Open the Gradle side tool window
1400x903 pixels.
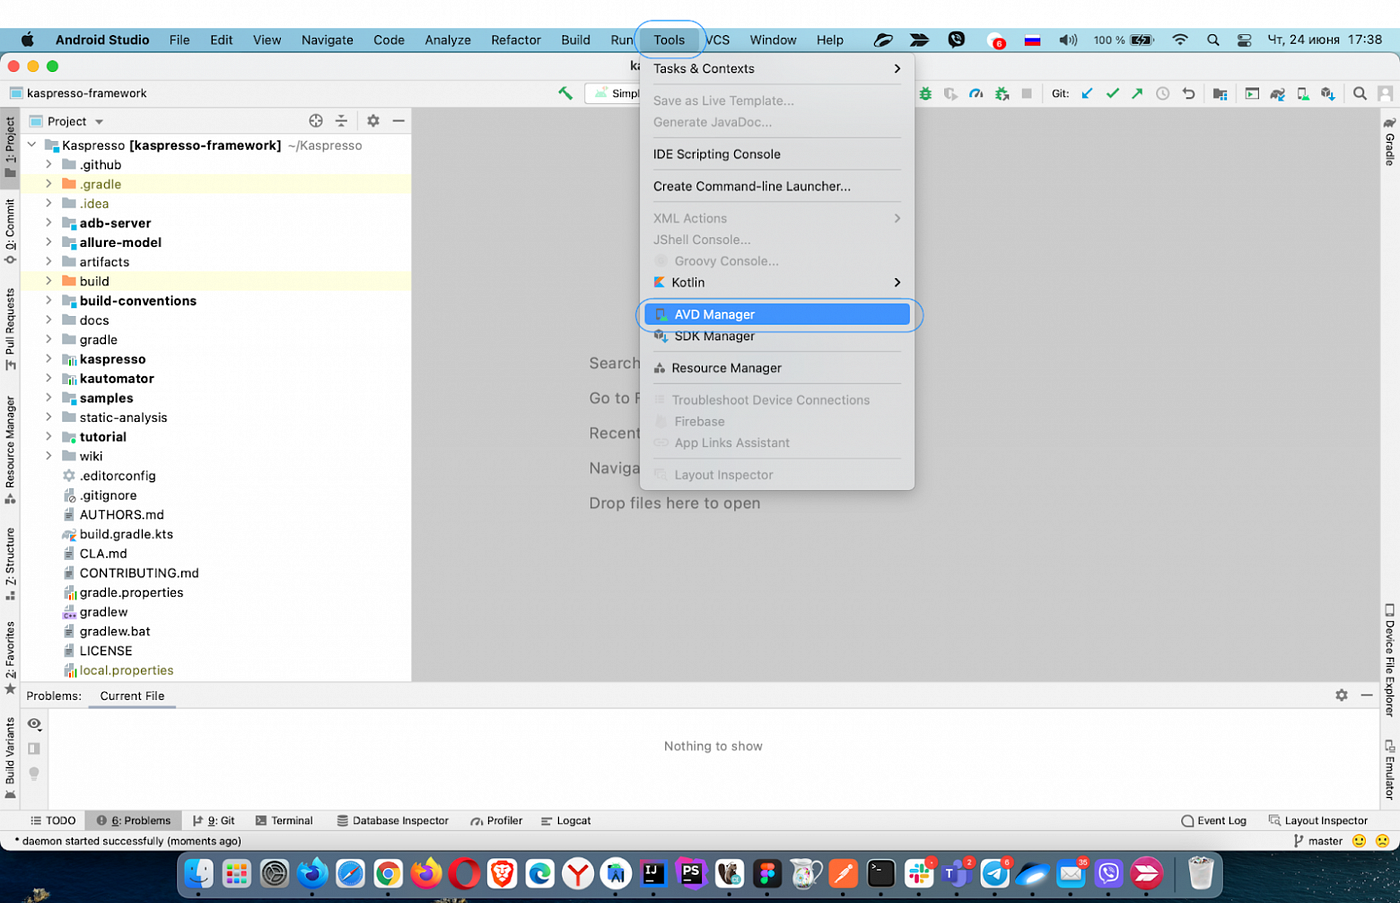tap(1389, 141)
